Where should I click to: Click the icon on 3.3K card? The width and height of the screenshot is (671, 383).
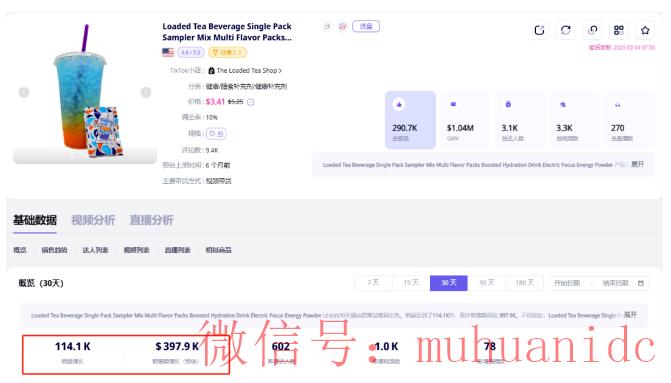pos(563,104)
